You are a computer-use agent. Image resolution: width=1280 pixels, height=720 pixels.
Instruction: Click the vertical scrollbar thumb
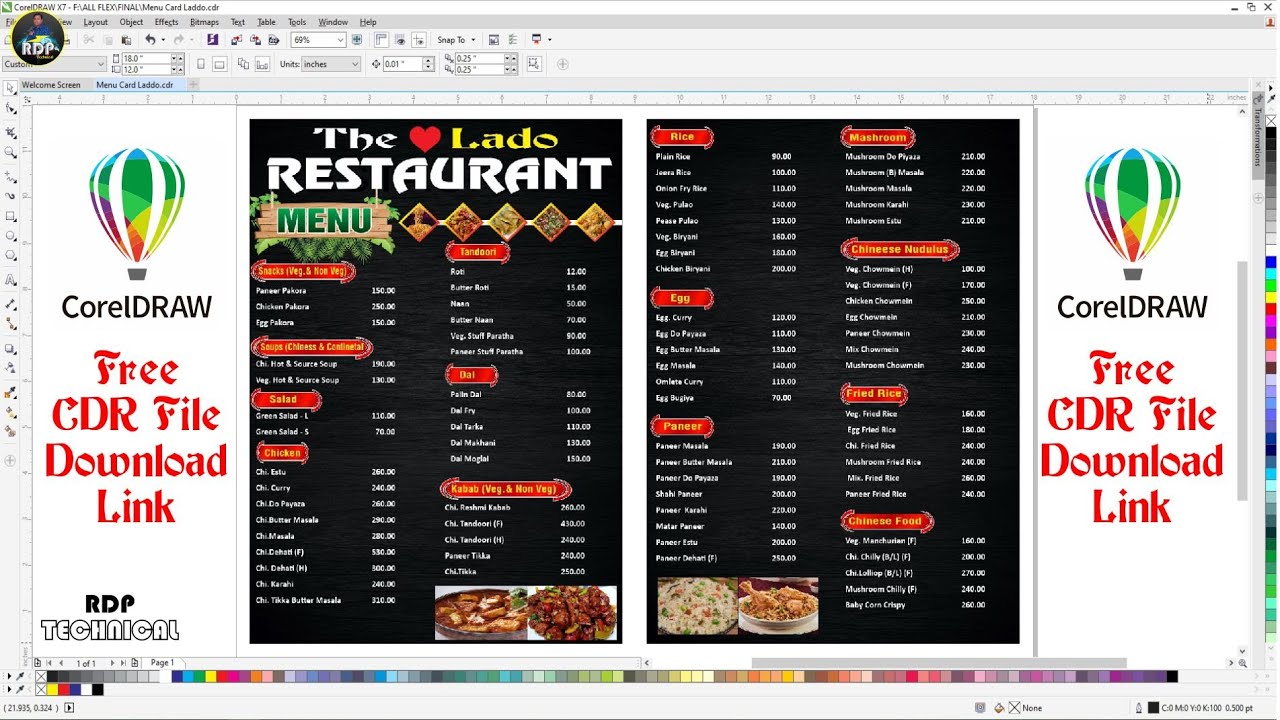1243,380
